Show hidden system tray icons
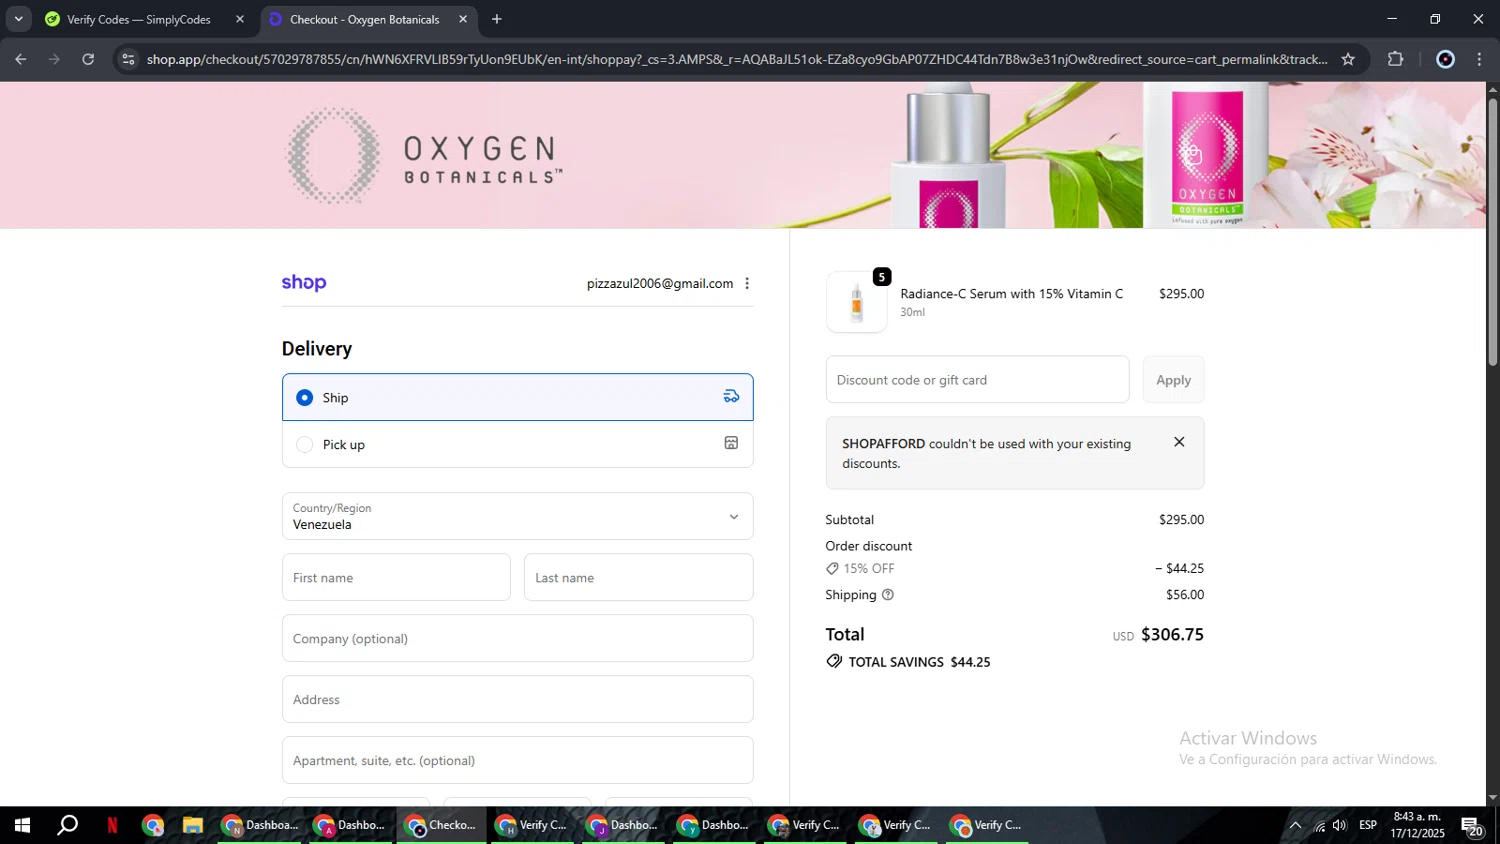The height and width of the screenshot is (844, 1500). (1295, 825)
